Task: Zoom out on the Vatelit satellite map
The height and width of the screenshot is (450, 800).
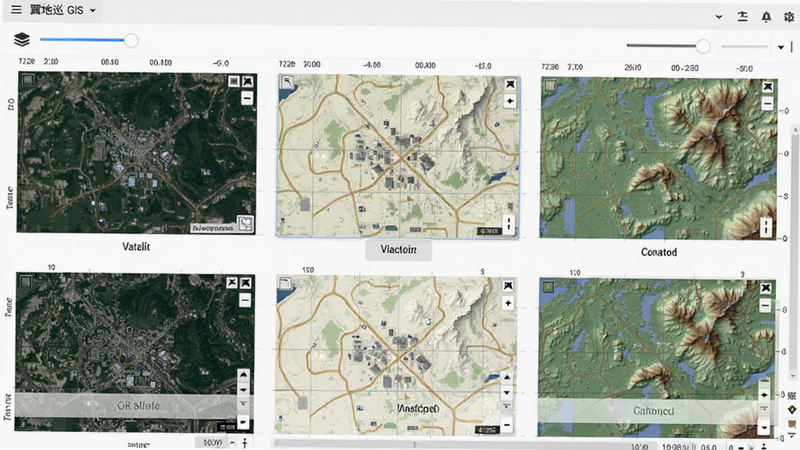Action: coord(247,98)
